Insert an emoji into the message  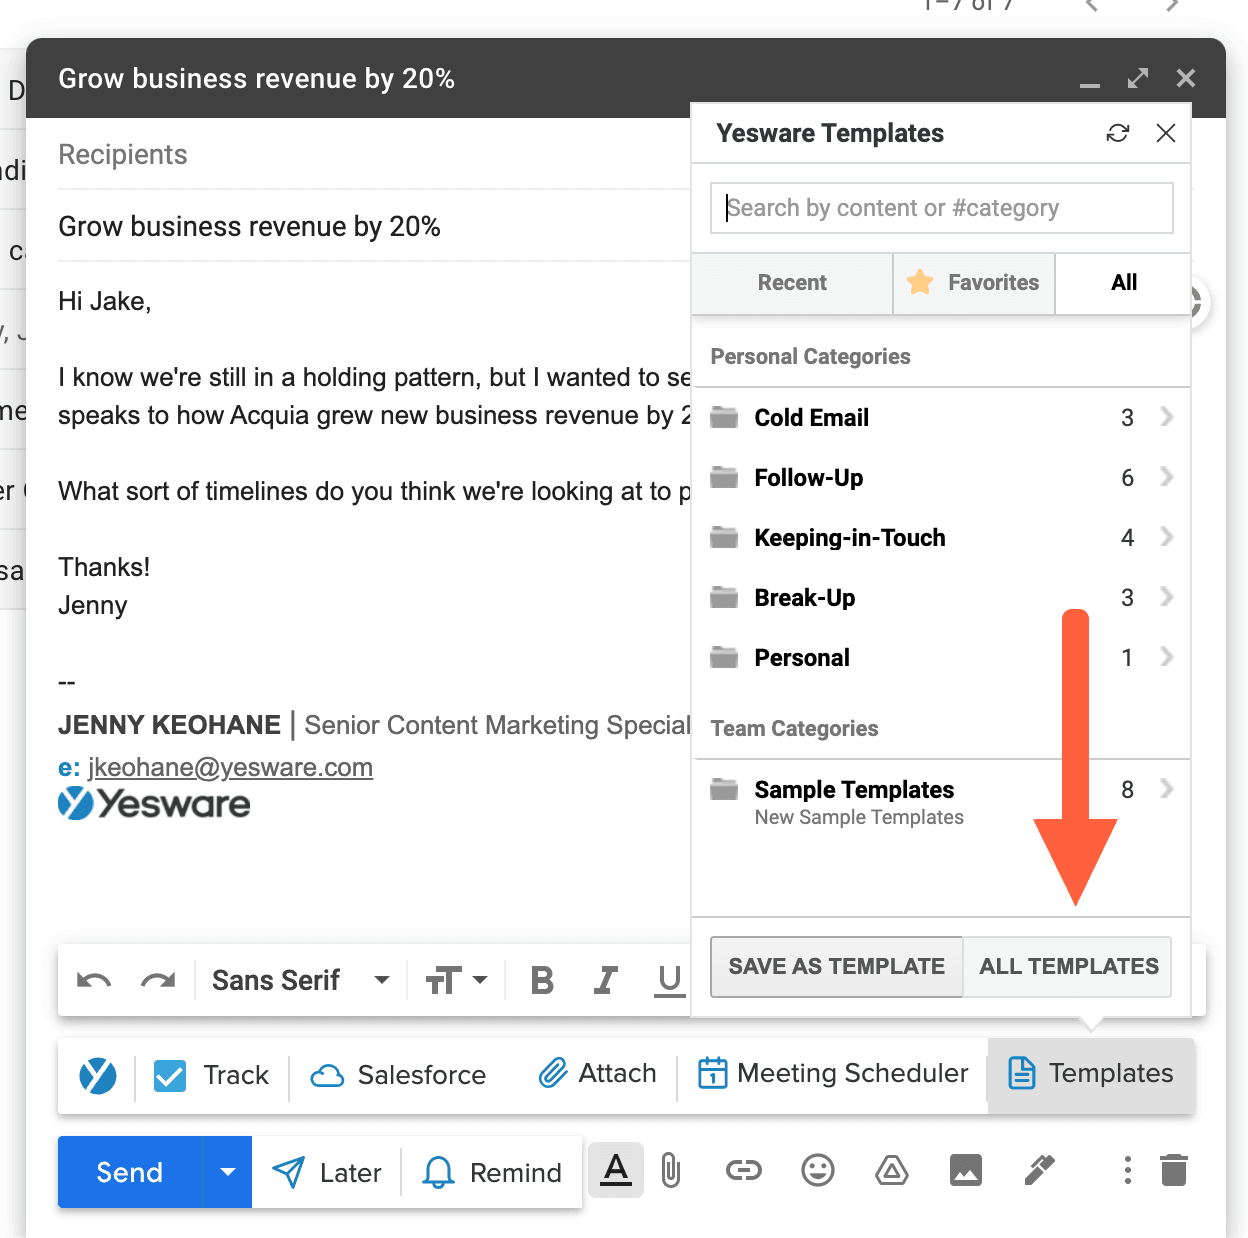[817, 1171]
